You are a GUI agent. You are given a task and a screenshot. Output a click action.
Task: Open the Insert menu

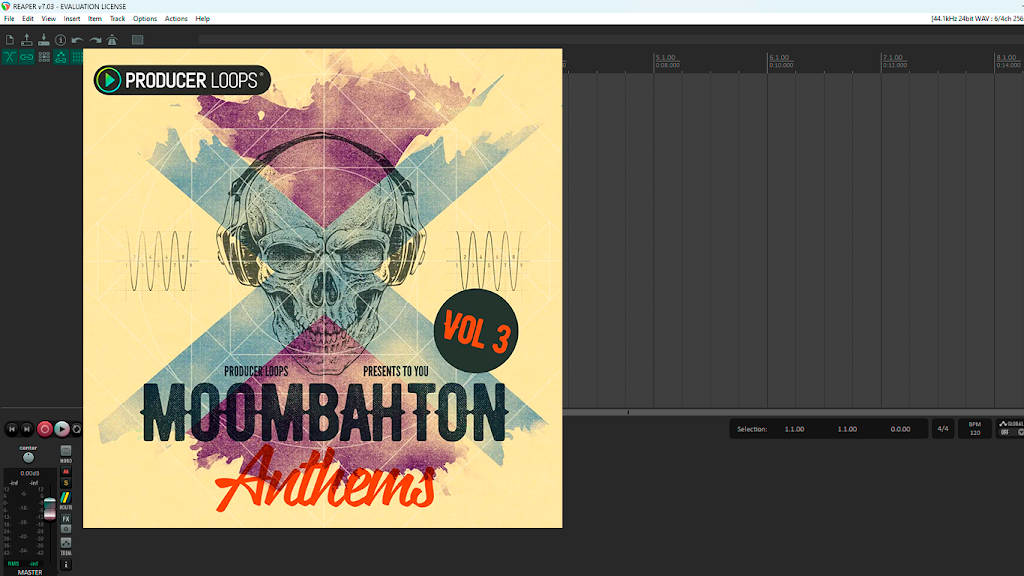[72, 19]
